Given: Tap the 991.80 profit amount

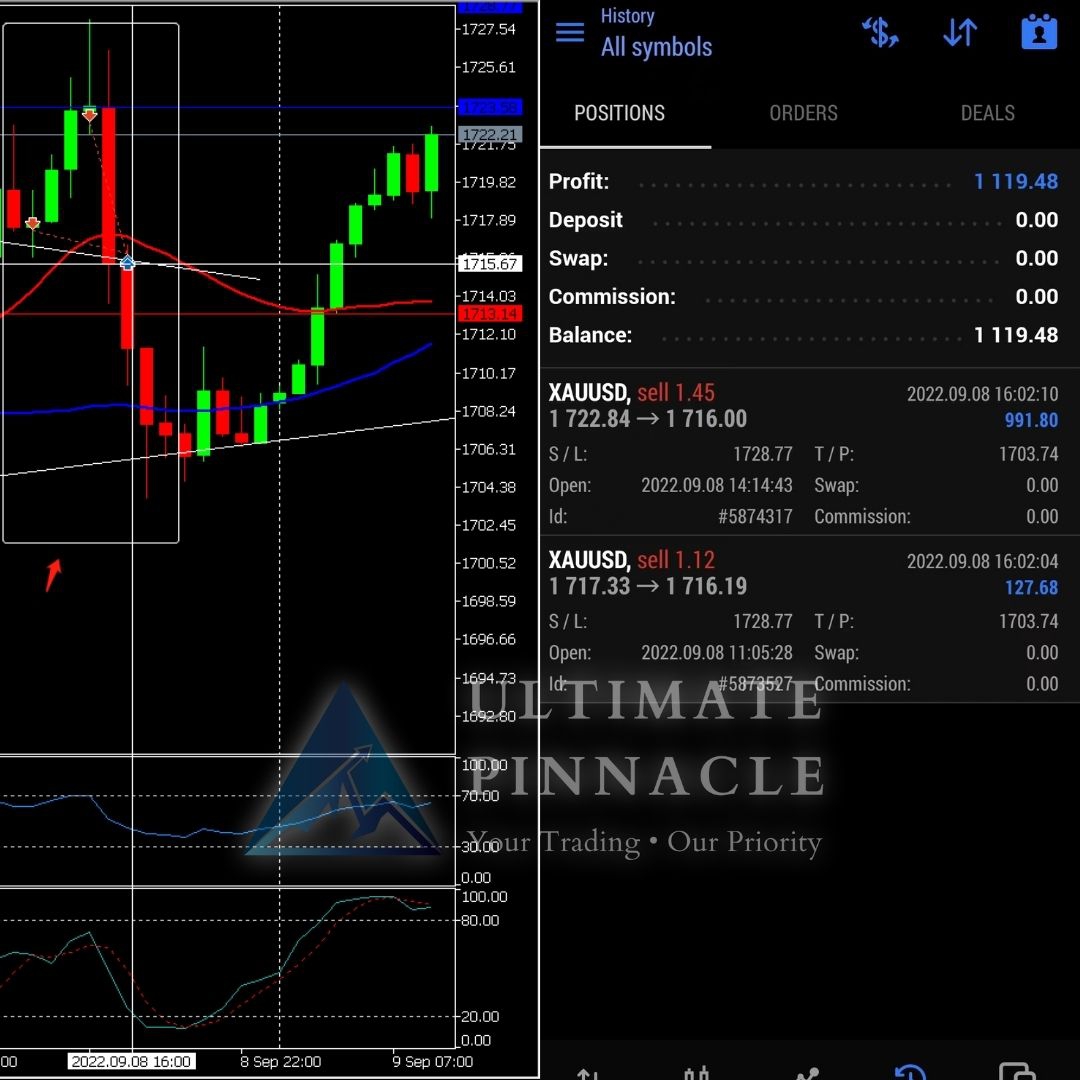Looking at the screenshot, I should (1030, 420).
